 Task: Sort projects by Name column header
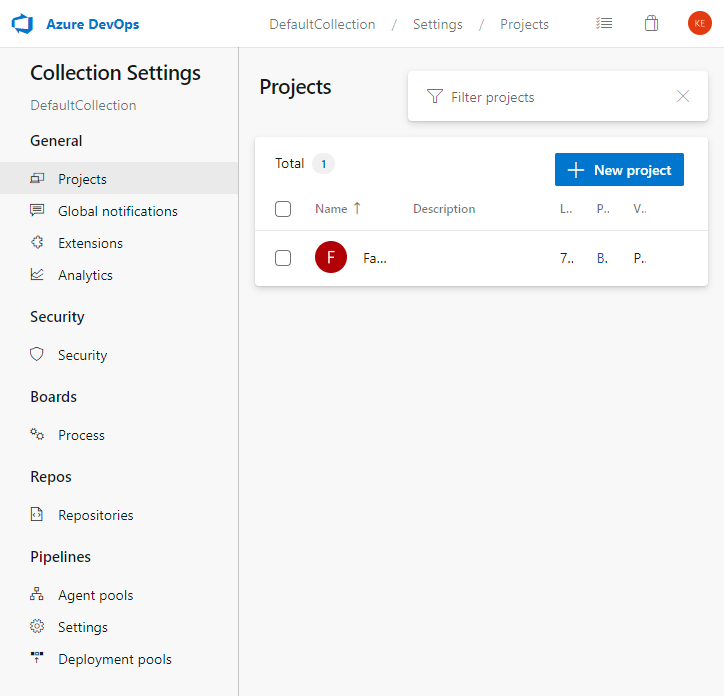pyautogui.click(x=331, y=209)
